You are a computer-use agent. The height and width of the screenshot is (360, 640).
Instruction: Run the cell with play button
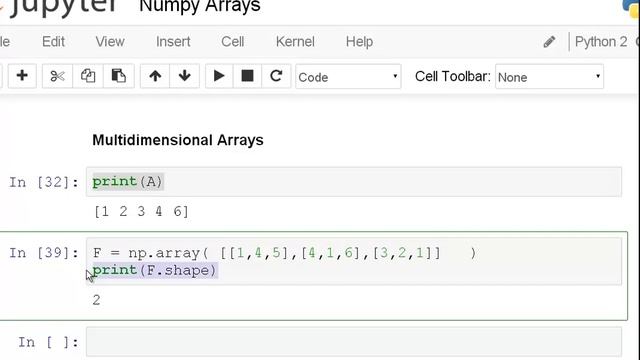219,76
